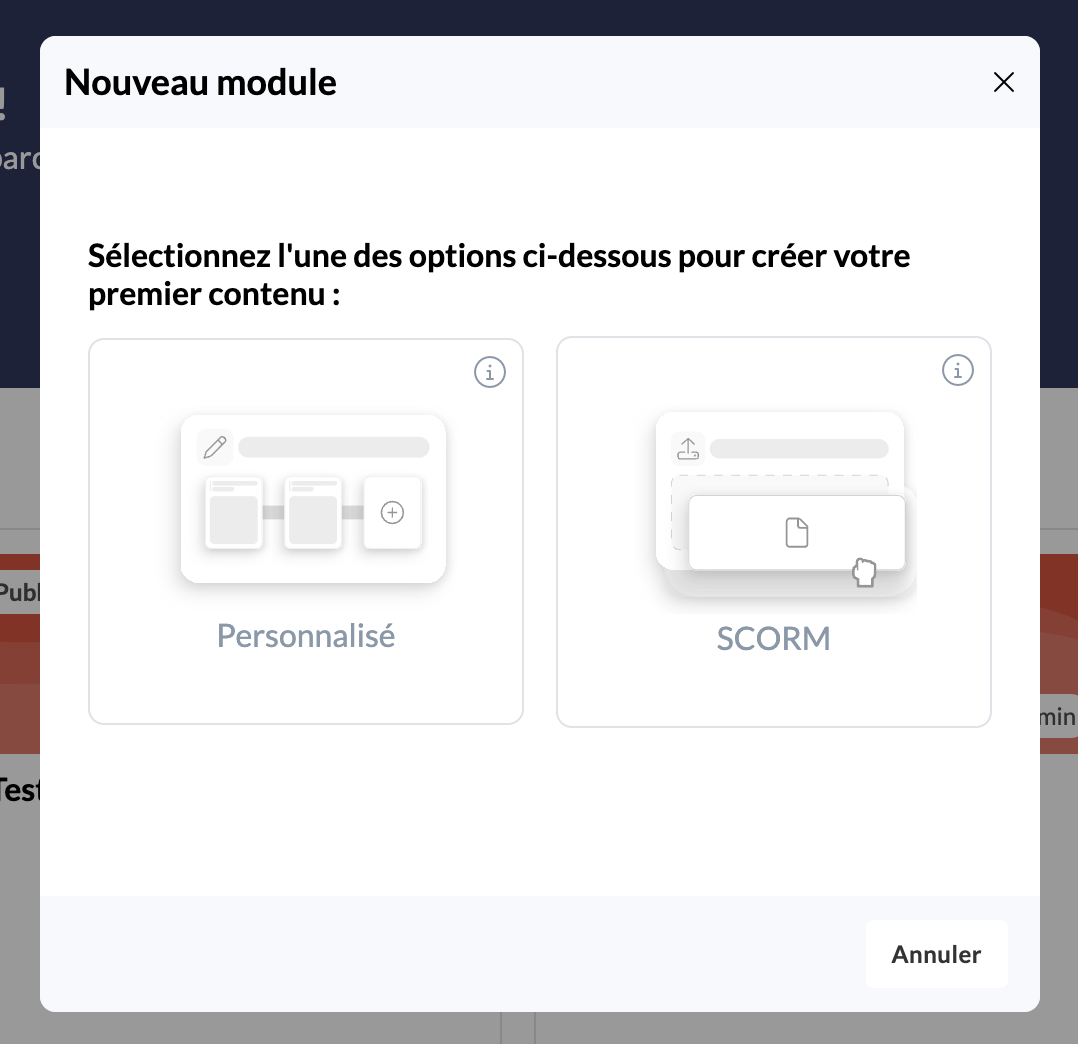Click the second page block in the Personnalisé illustration

313,513
